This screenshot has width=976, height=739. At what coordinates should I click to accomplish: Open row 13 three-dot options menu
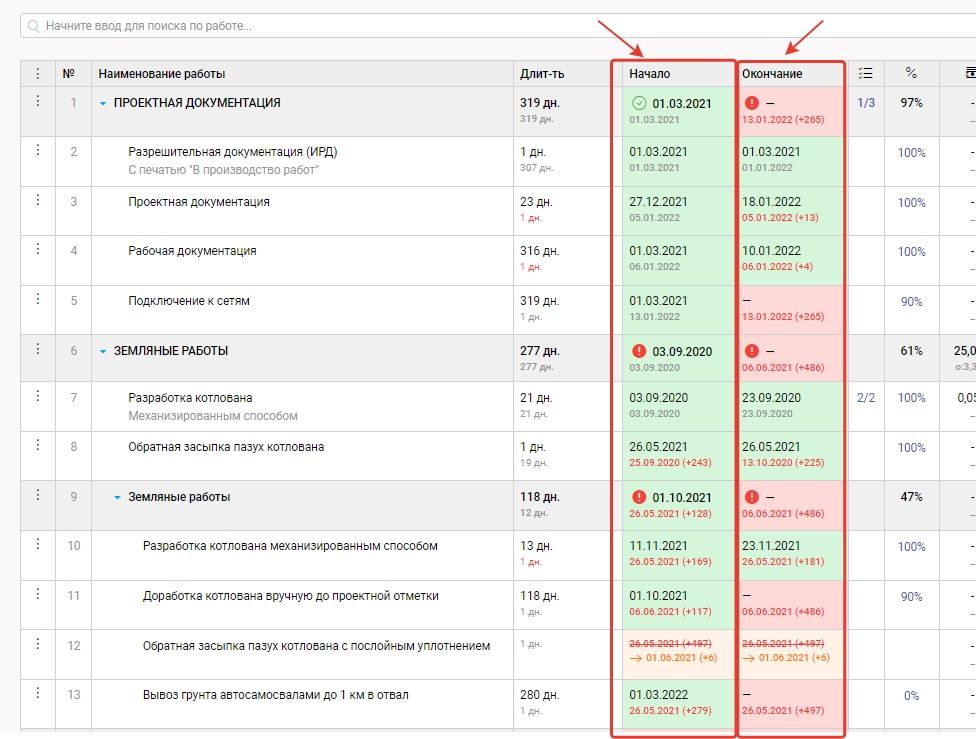click(x=38, y=693)
